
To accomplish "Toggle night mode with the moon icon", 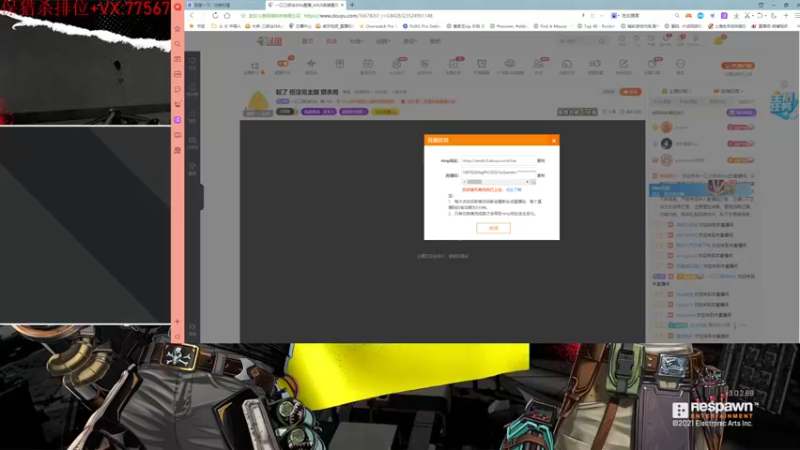I will coord(774,16).
